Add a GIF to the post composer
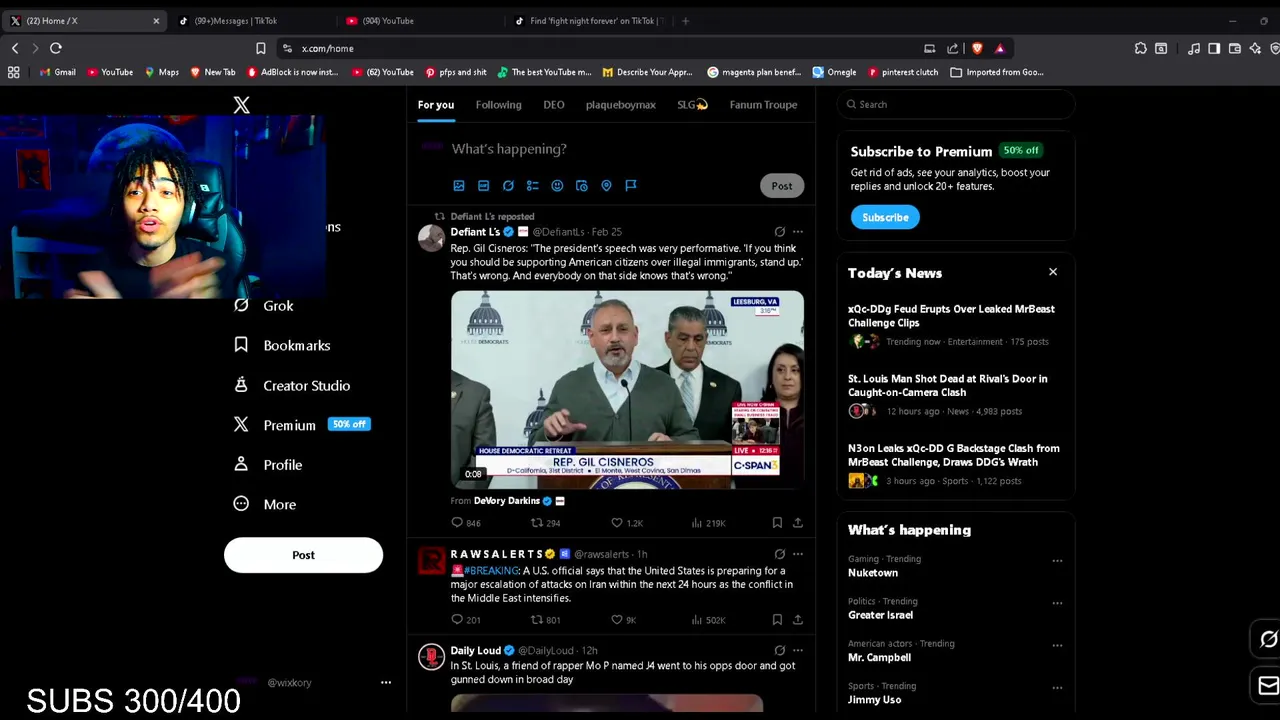The image size is (1280, 720). pos(483,185)
